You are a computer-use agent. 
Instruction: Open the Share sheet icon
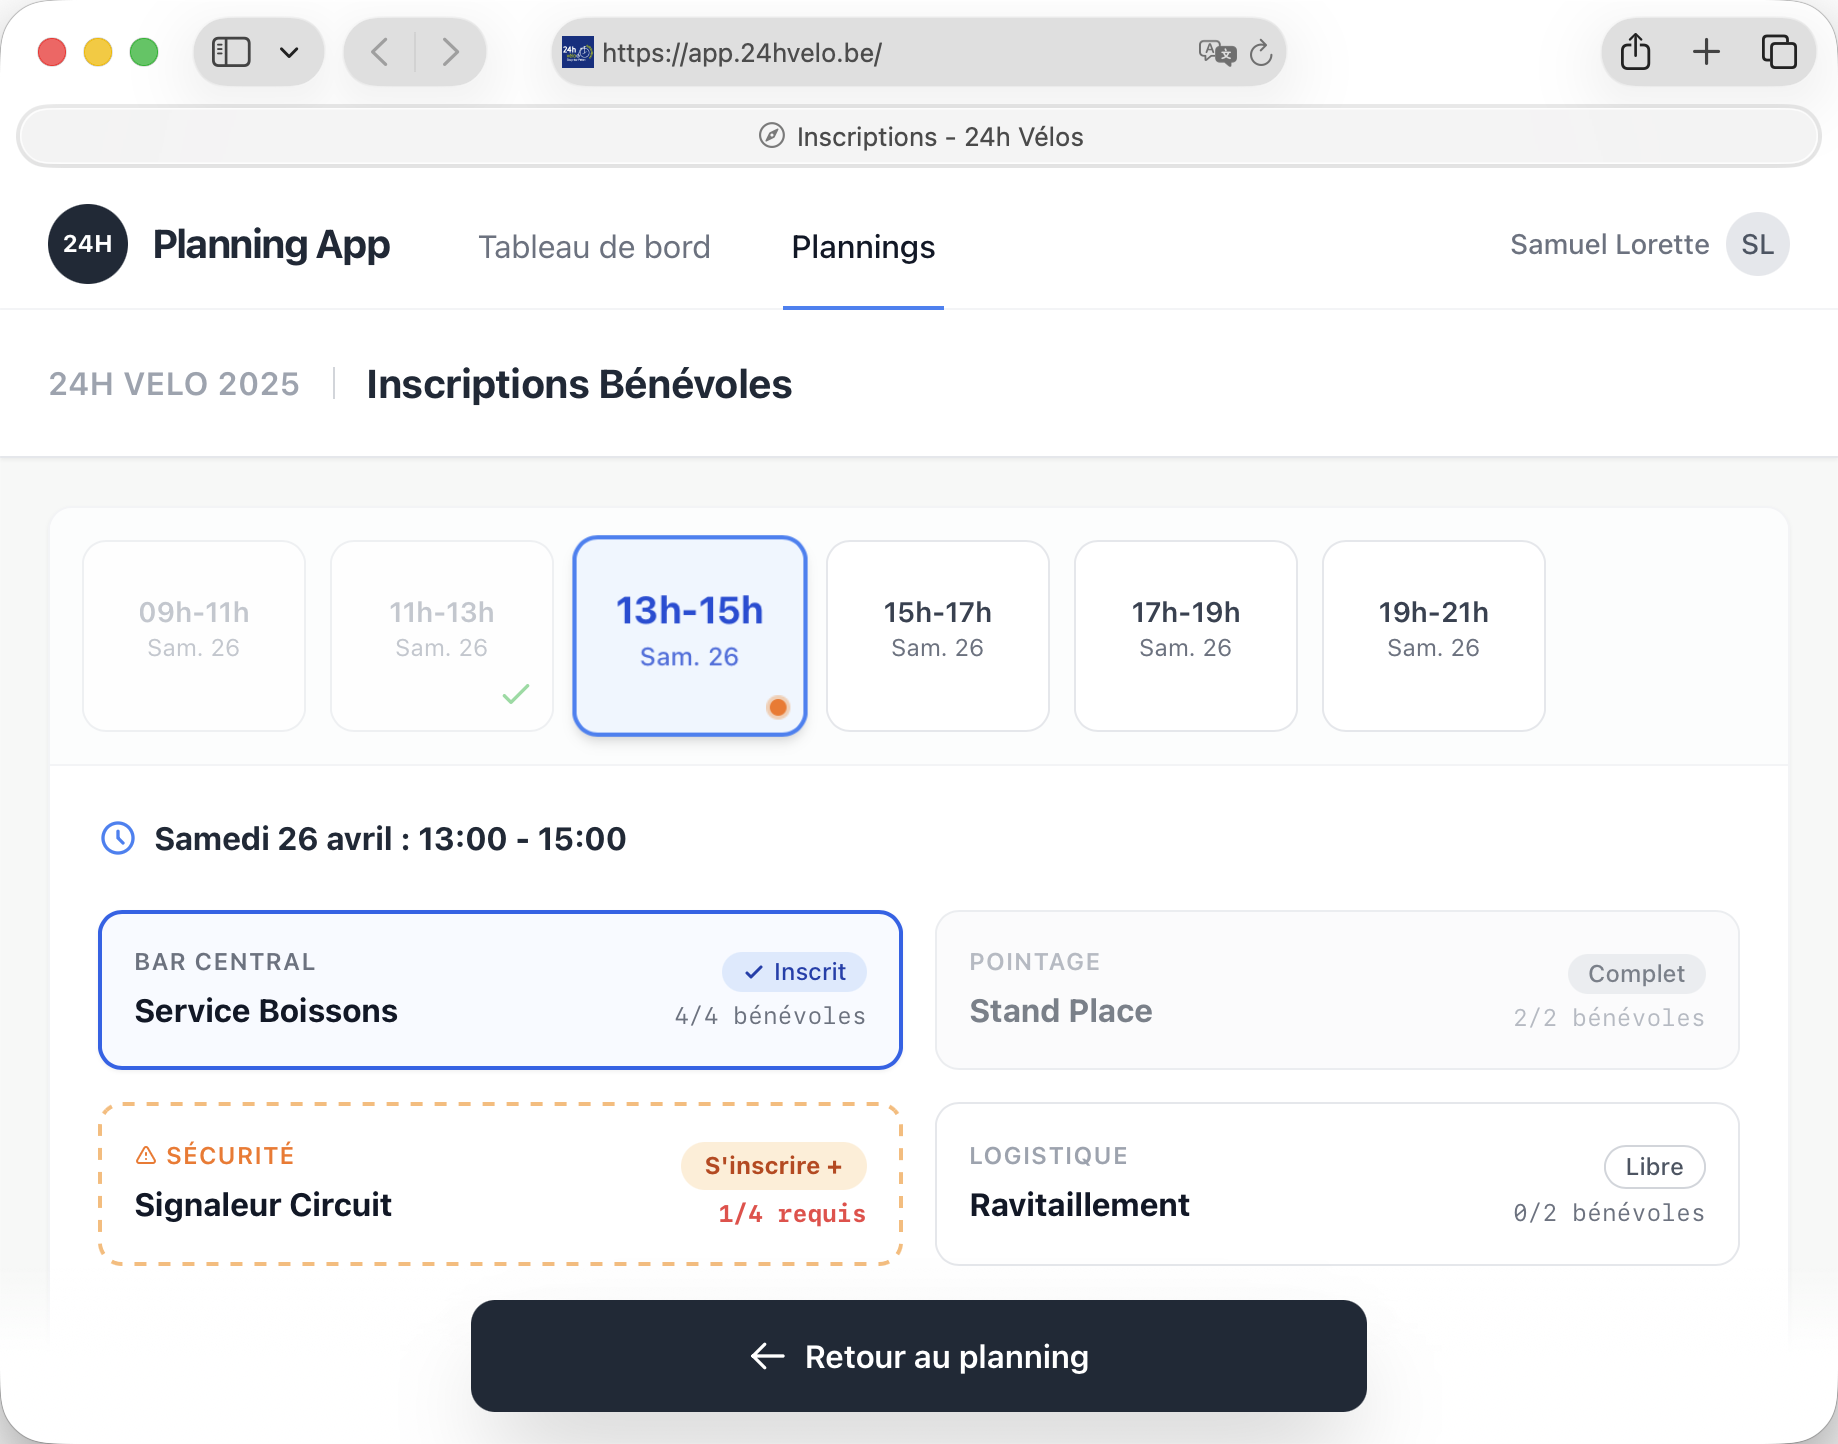click(x=1635, y=52)
